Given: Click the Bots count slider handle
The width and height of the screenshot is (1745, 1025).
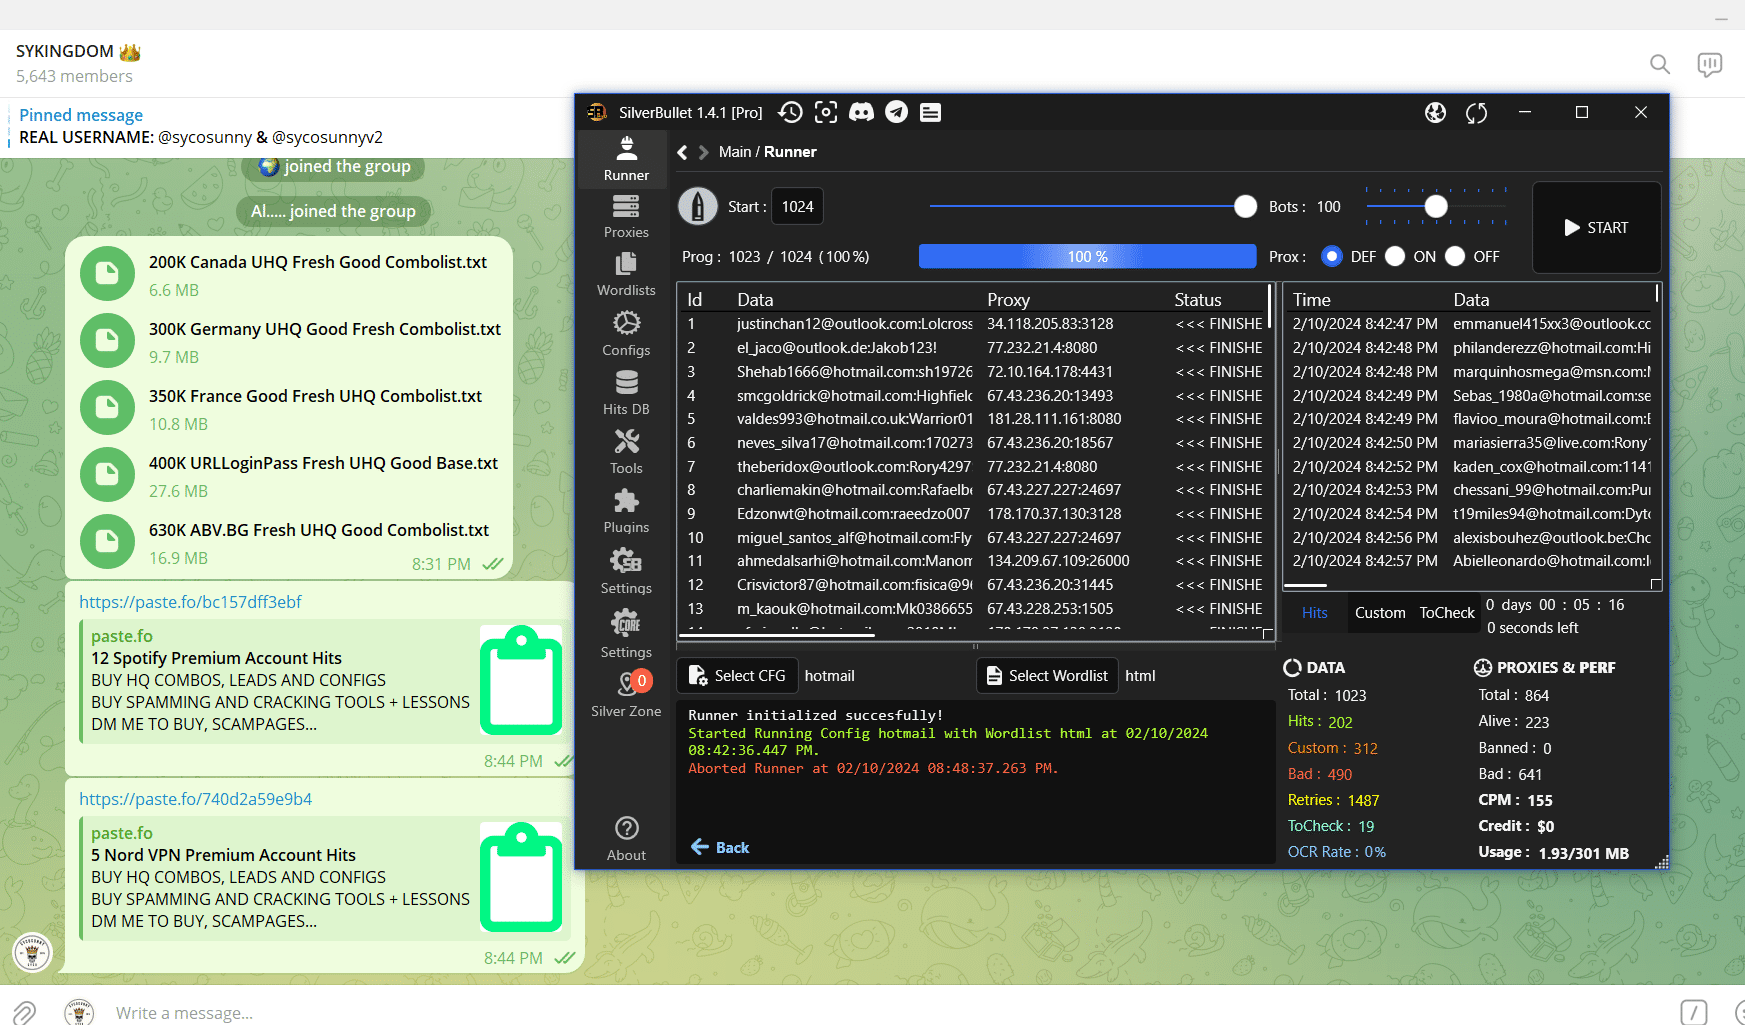Looking at the screenshot, I should click(1436, 206).
